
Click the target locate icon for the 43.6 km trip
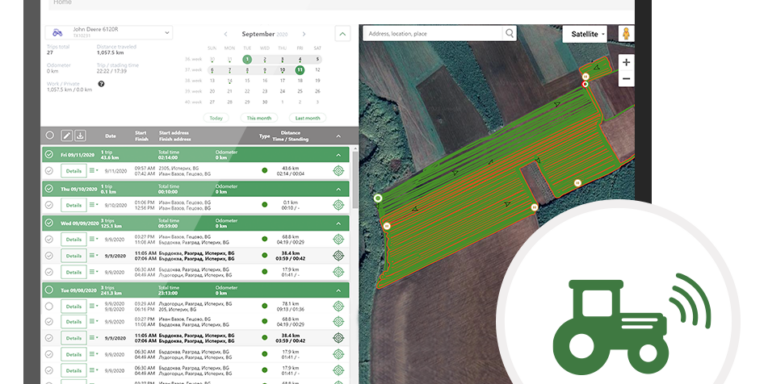pyautogui.click(x=338, y=170)
